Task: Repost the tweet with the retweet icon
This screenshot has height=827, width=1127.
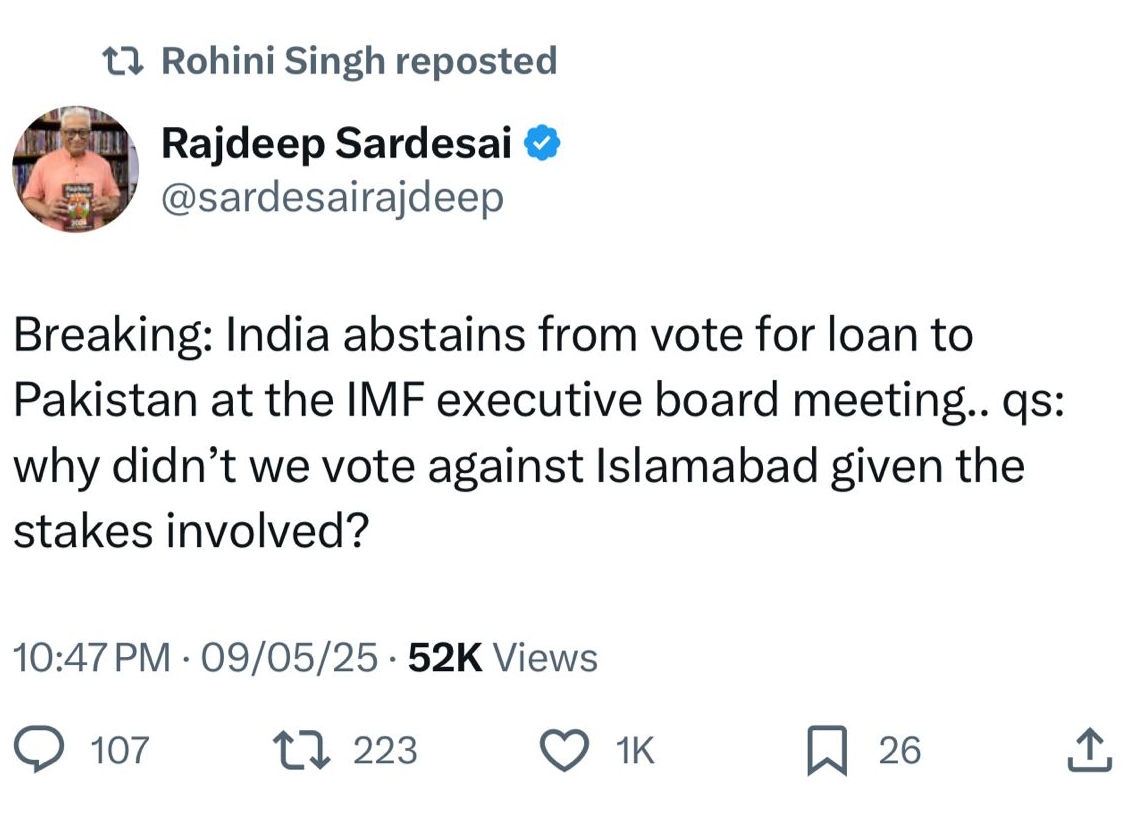Action: (x=302, y=750)
